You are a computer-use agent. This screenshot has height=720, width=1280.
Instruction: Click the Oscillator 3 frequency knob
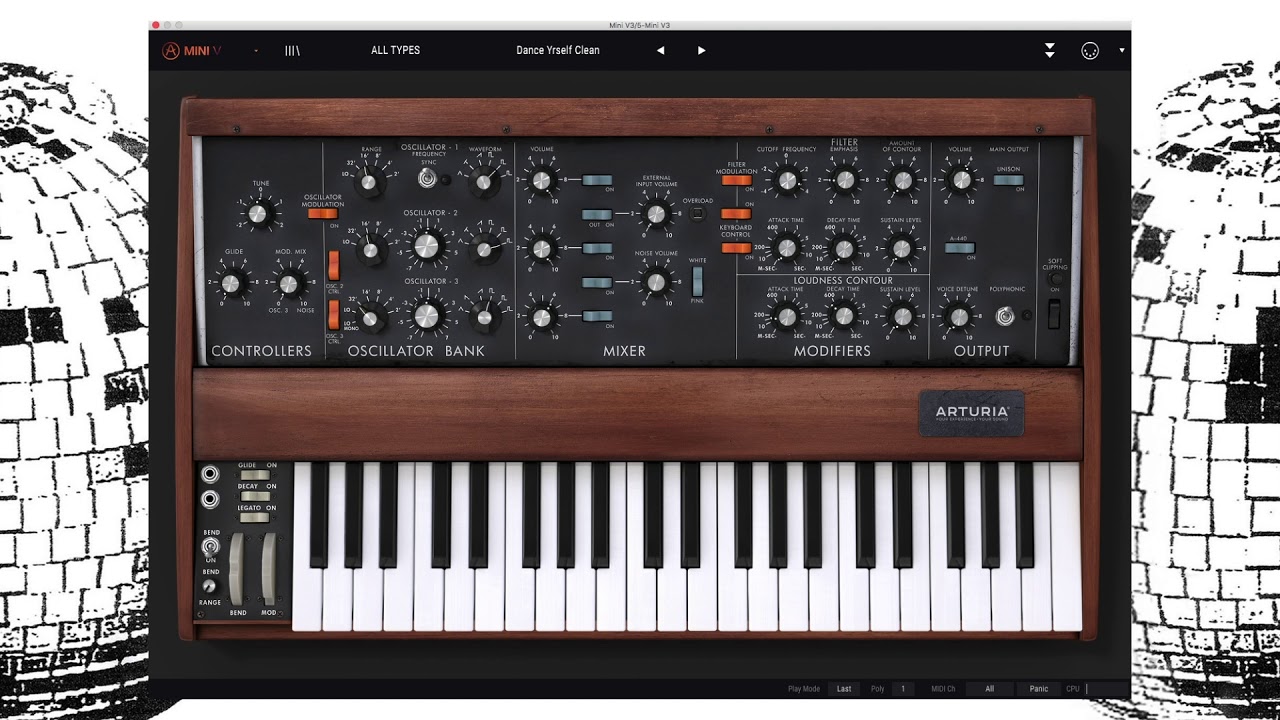(427, 315)
